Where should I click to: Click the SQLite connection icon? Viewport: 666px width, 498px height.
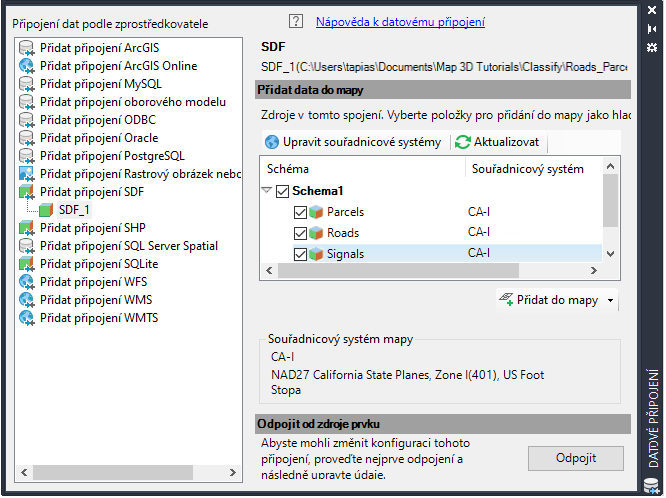(27, 264)
